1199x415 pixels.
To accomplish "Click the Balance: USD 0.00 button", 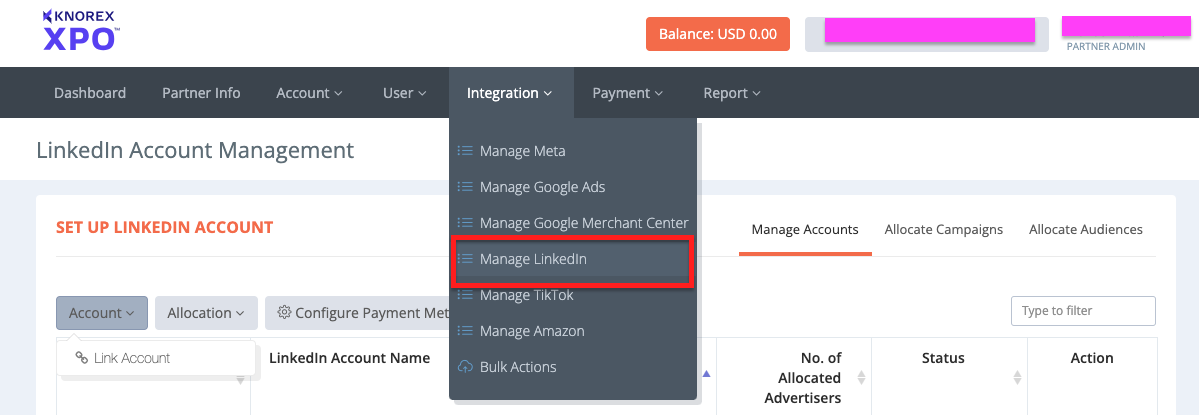I will (717, 34).
